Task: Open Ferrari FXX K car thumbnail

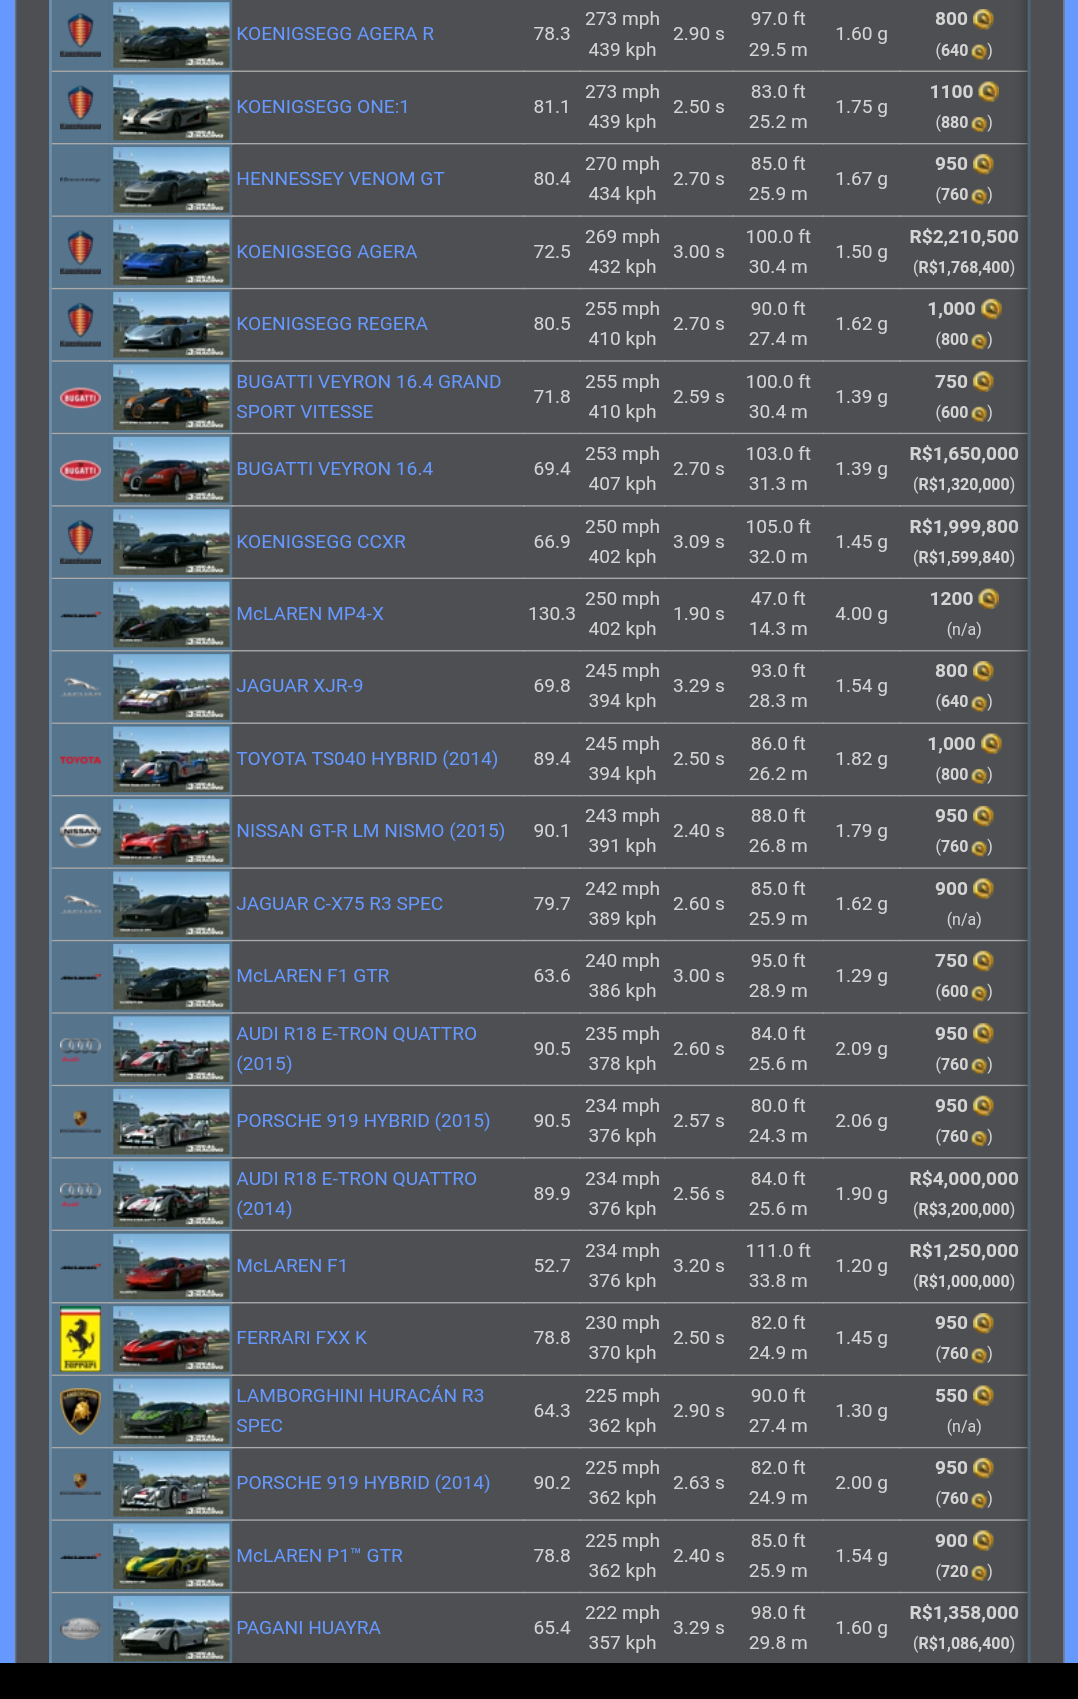Action: pos(171,1339)
